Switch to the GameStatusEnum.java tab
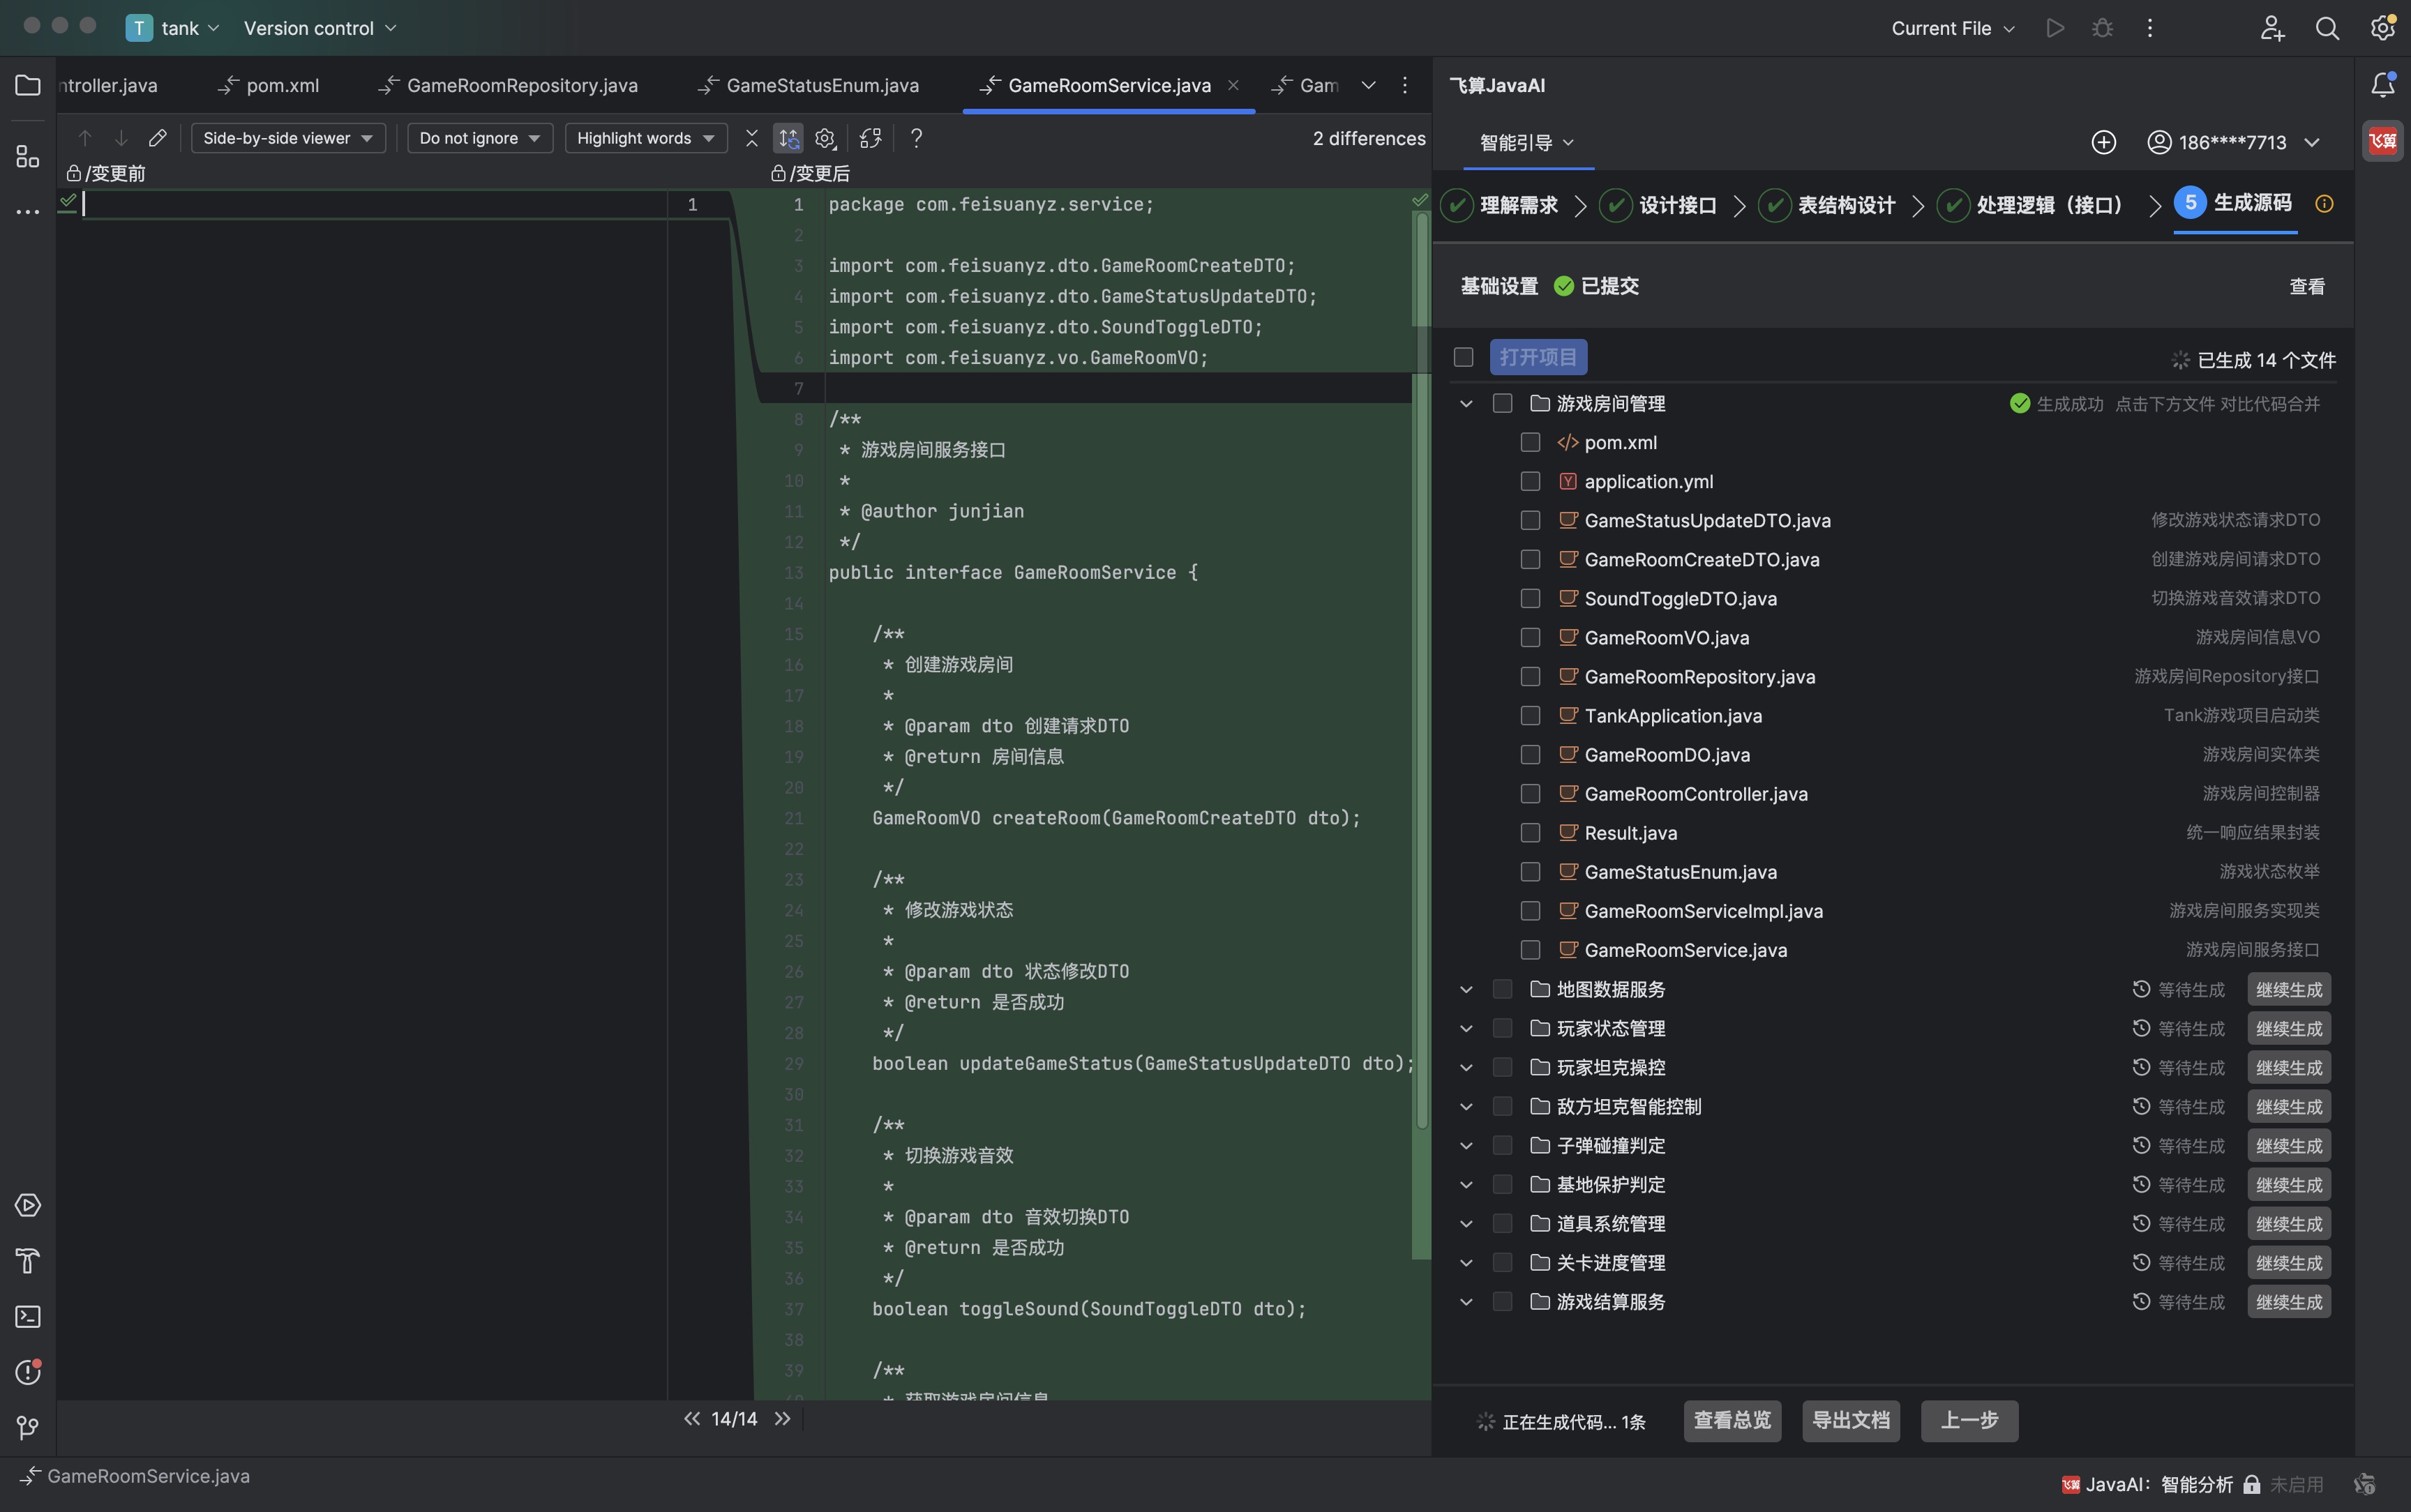The image size is (2411, 1512). 821,85
